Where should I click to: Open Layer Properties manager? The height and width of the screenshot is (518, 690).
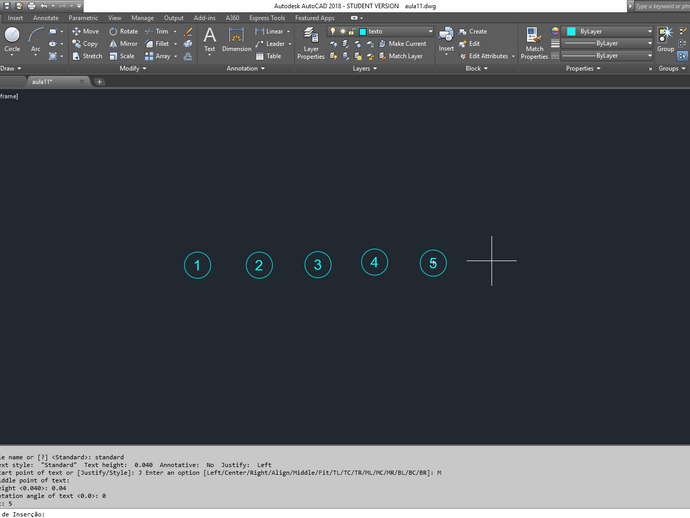pyautogui.click(x=311, y=43)
